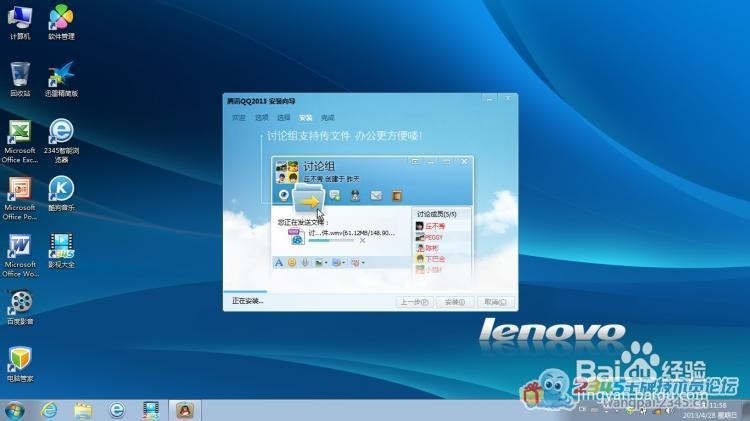Minimize the QQ2013 setup wizard window
Viewport: 750px width, 421px height.
489,99
